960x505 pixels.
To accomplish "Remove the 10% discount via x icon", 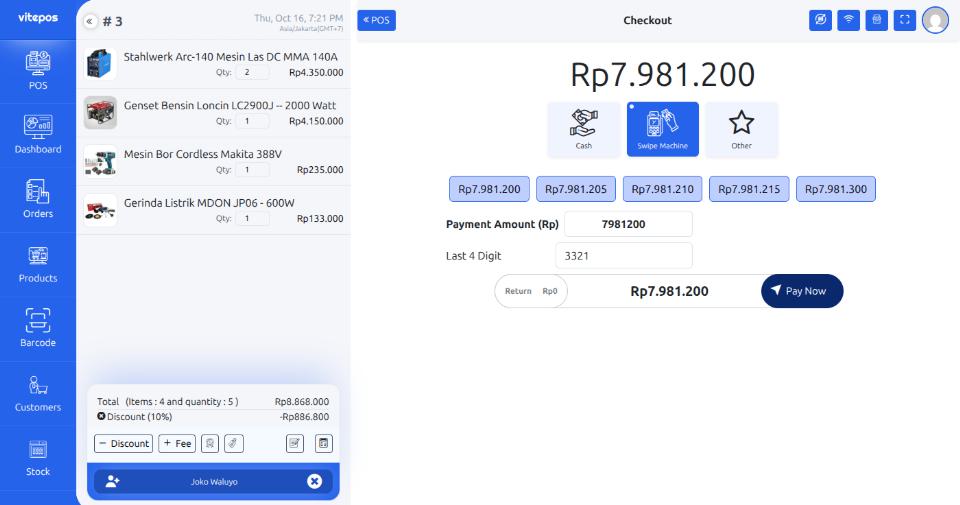I will (x=101, y=416).
